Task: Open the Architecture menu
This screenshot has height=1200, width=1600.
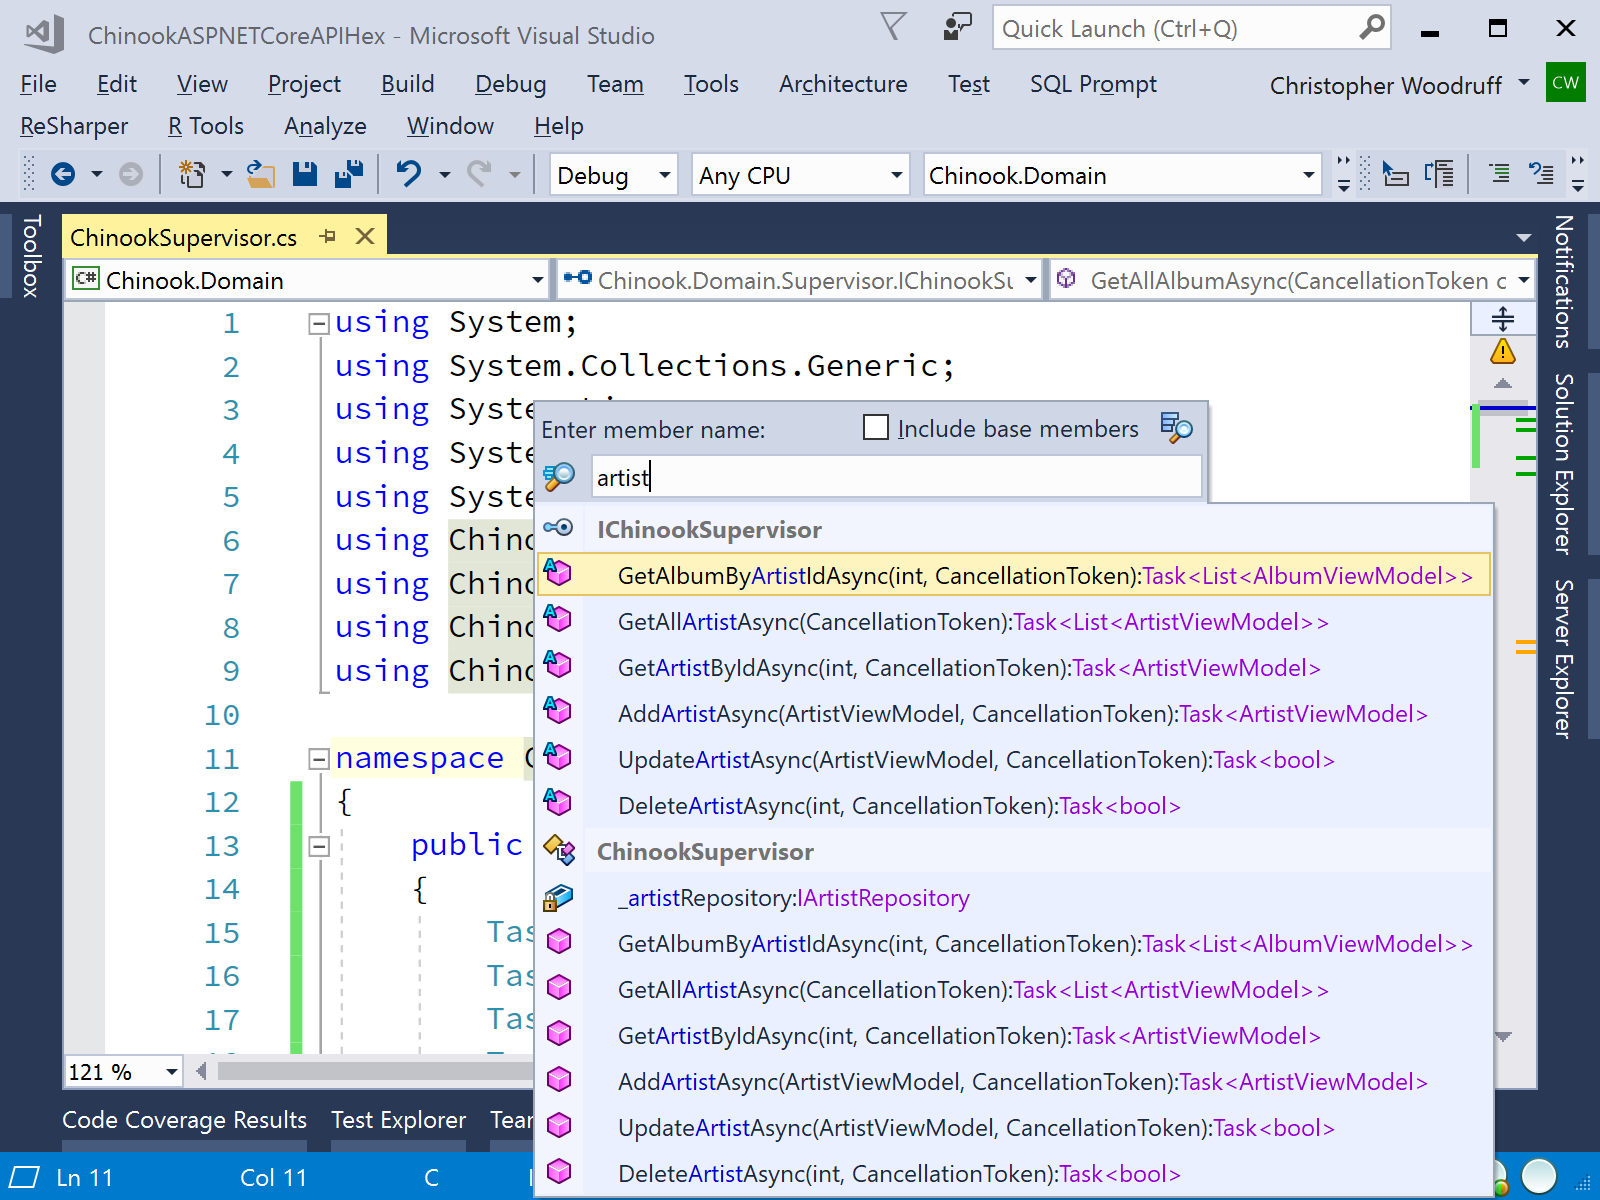Action: tap(843, 84)
